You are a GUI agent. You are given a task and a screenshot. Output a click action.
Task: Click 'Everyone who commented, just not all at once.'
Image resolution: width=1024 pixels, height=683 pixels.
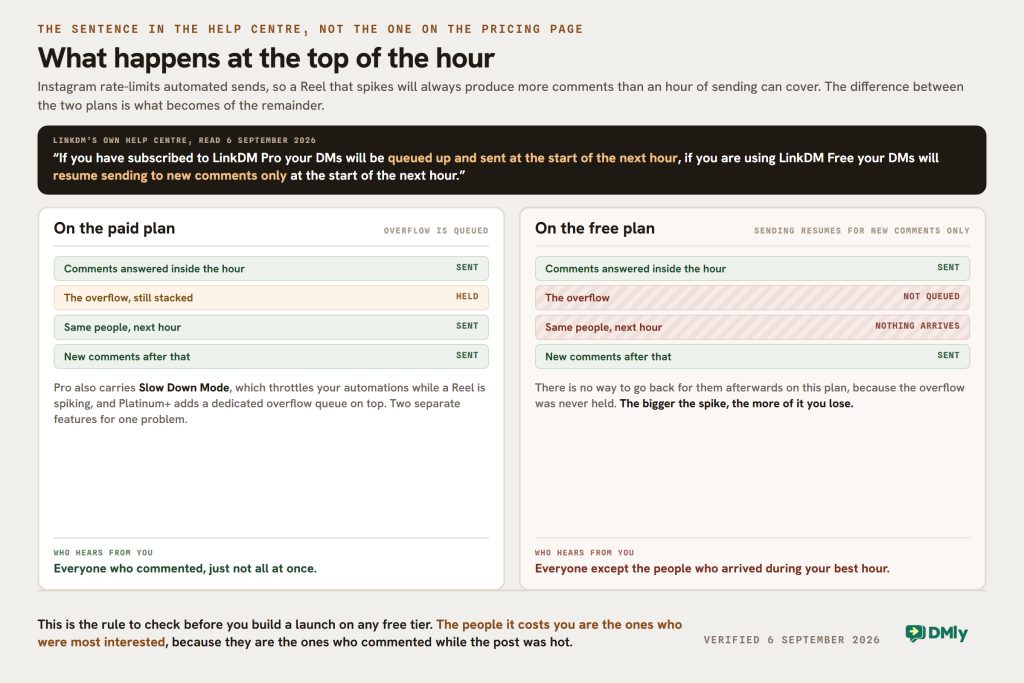(x=185, y=569)
